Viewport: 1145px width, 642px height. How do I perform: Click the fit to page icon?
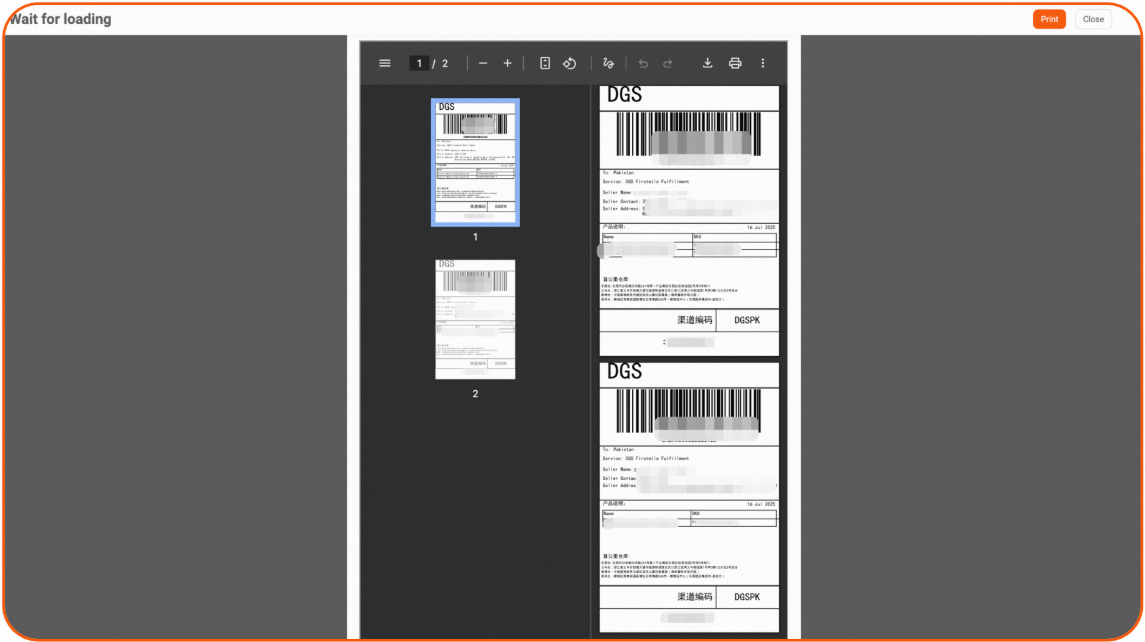pos(545,63)
